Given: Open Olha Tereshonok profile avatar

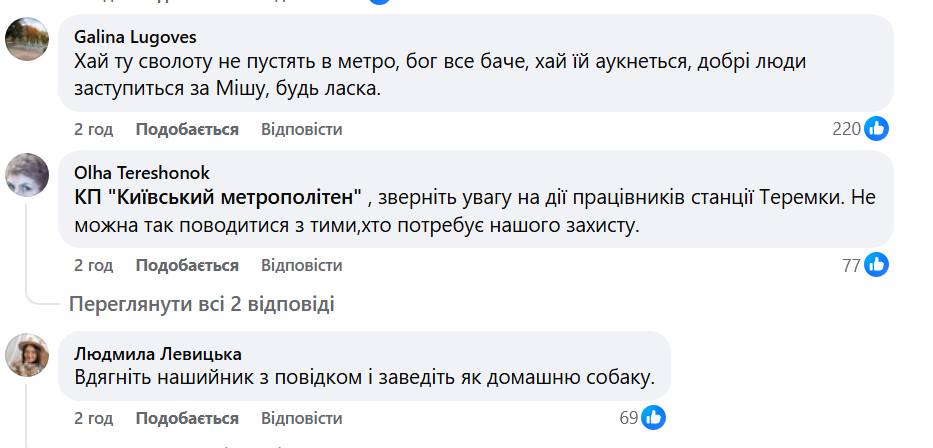Looking at the screenshot, I should [27, 177].
